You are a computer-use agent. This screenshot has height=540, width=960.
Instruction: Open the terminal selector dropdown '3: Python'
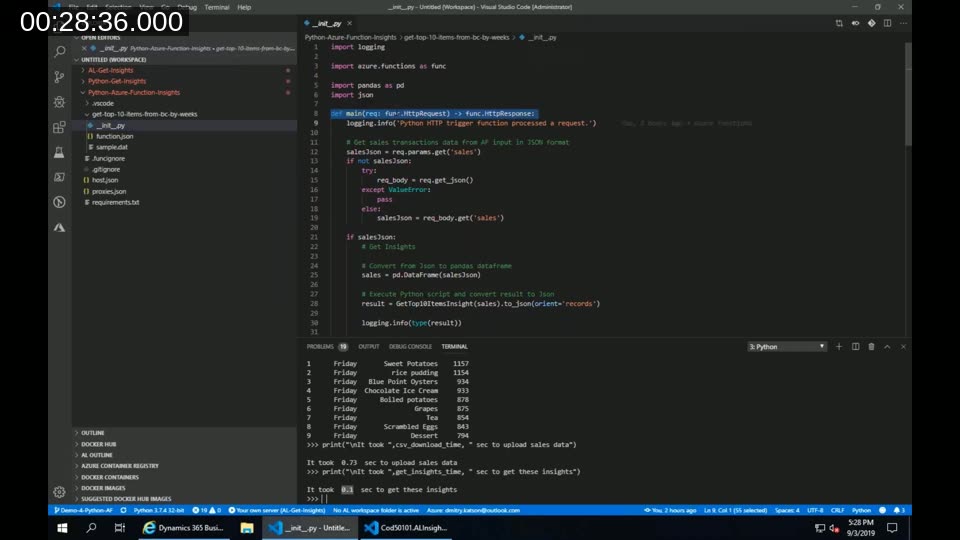point(787,347)
